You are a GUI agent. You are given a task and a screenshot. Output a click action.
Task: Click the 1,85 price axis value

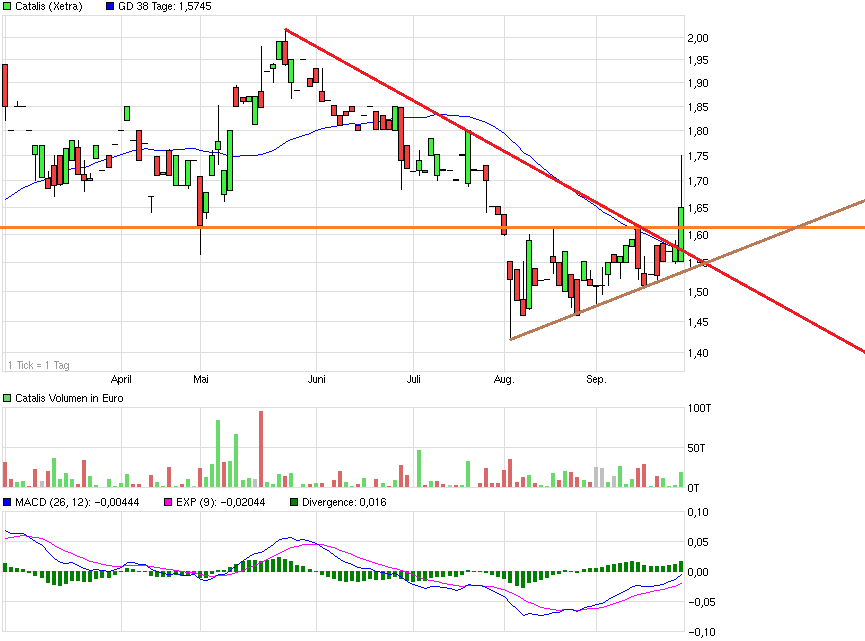tap(698, 108)
